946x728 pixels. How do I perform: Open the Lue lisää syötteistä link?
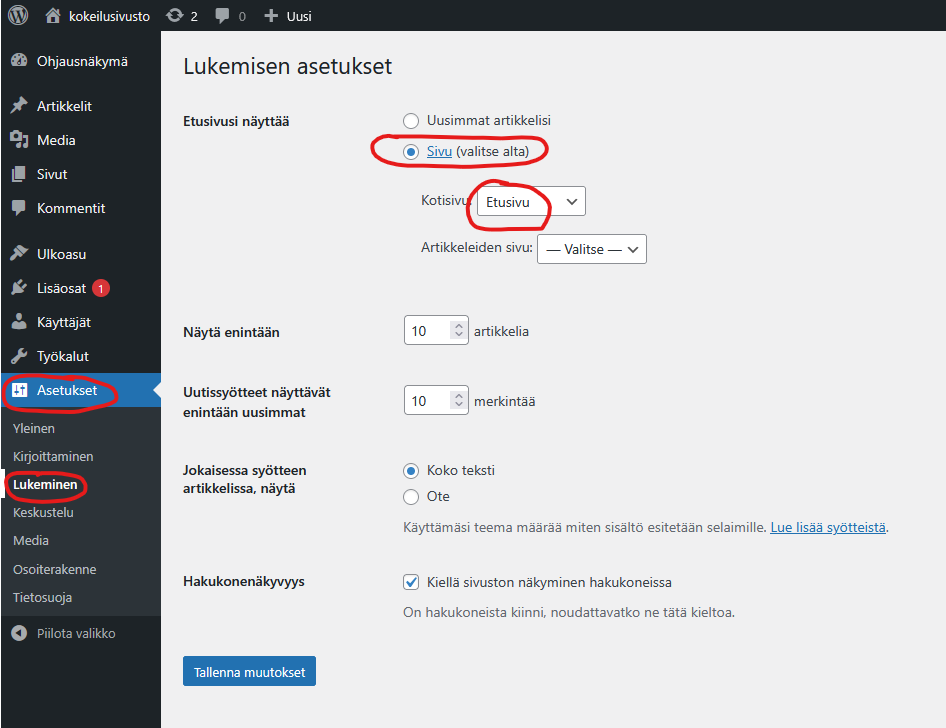click(x=828, y=527)
